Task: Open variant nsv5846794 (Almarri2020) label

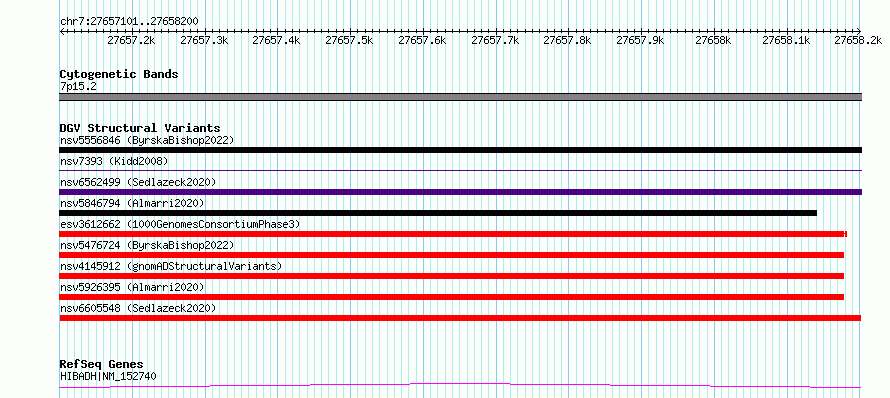Action: point(132,203)
